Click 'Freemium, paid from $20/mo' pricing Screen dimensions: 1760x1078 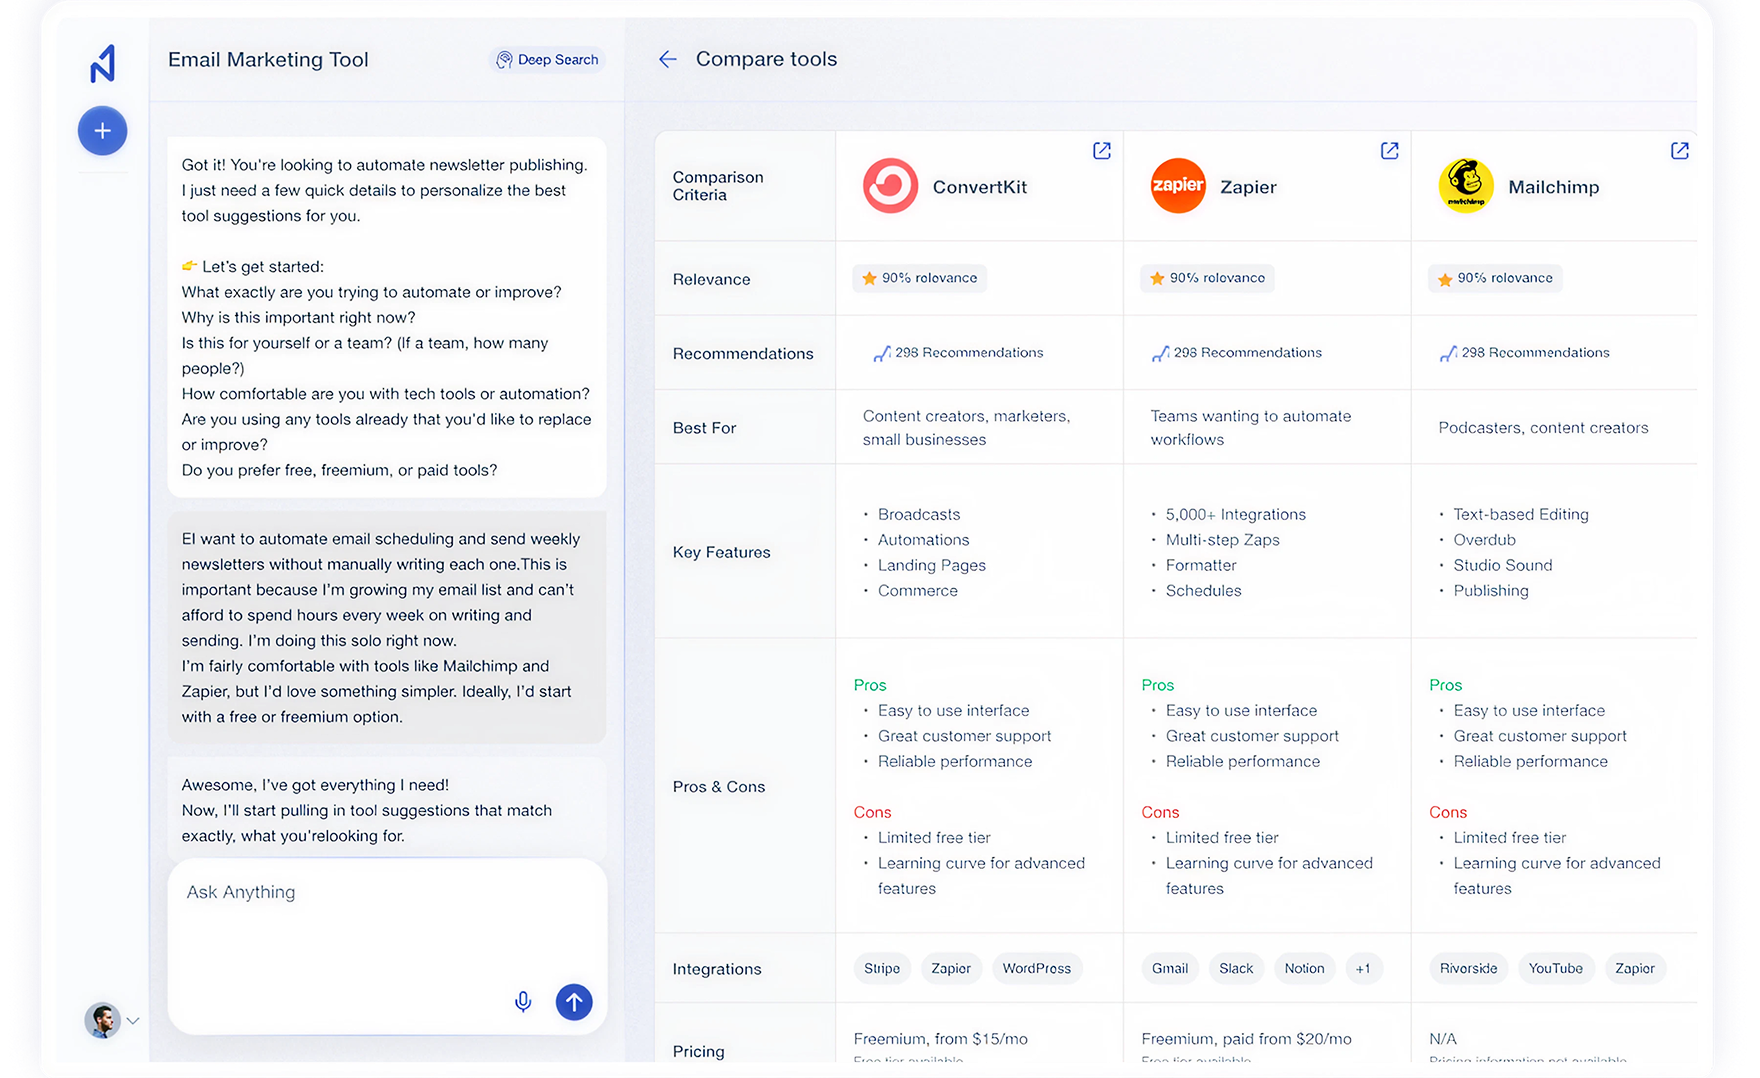[x=1246, y=1039]
